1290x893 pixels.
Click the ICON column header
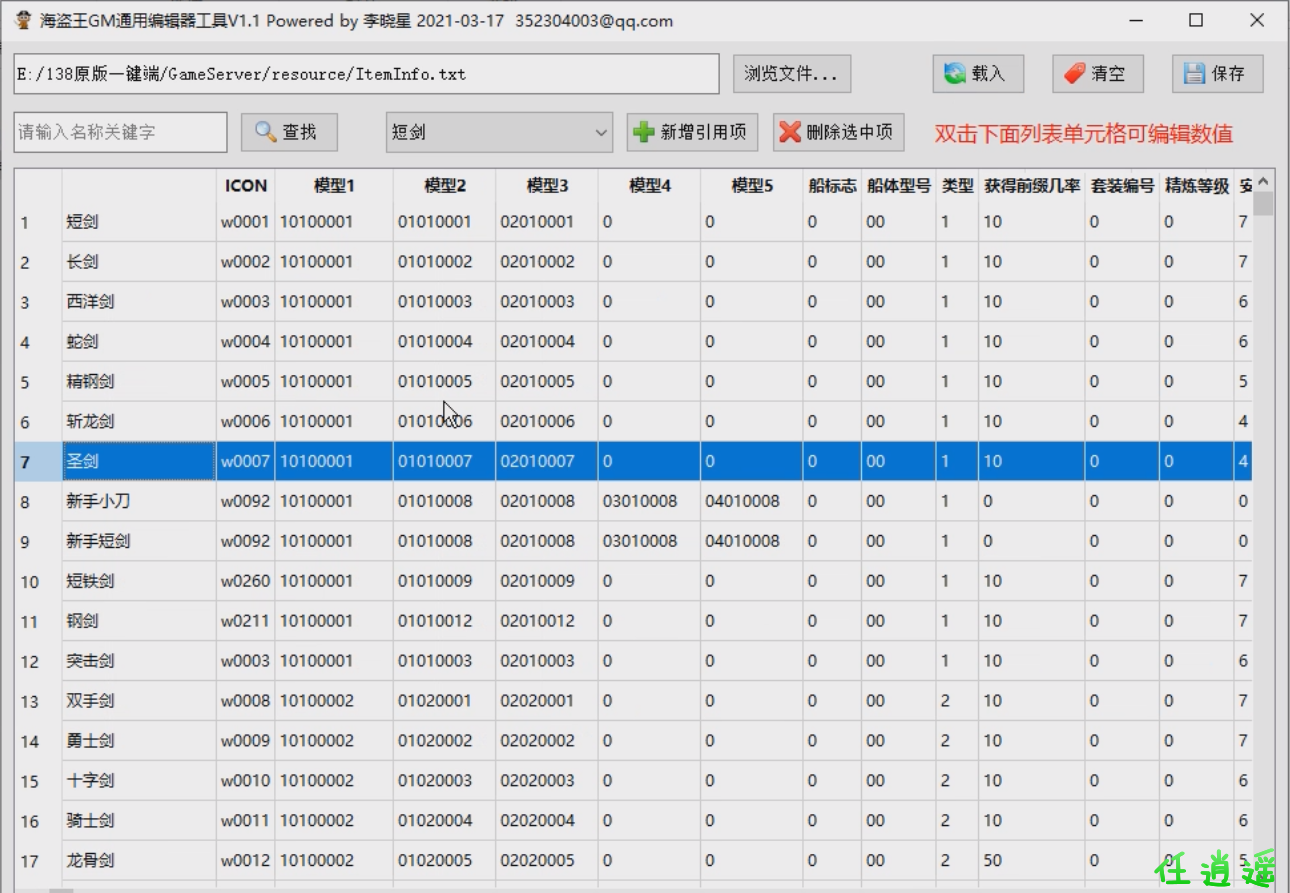[x=246, y=185]
